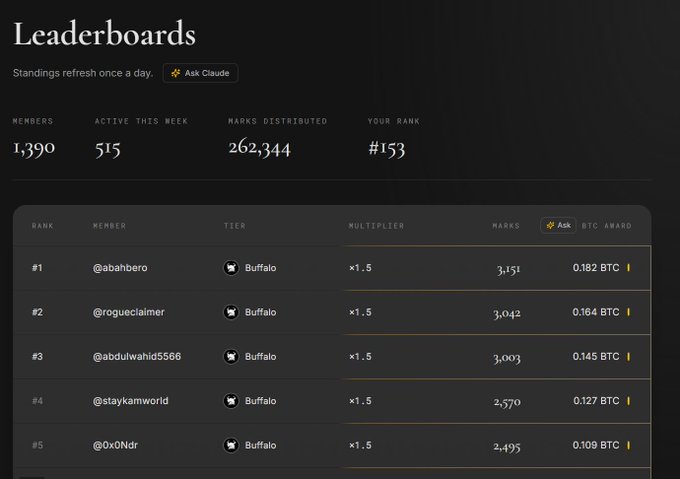Click the Buffalo icon in @abahbero's row
Screen dimensions: 680x479
pos(231,268)
